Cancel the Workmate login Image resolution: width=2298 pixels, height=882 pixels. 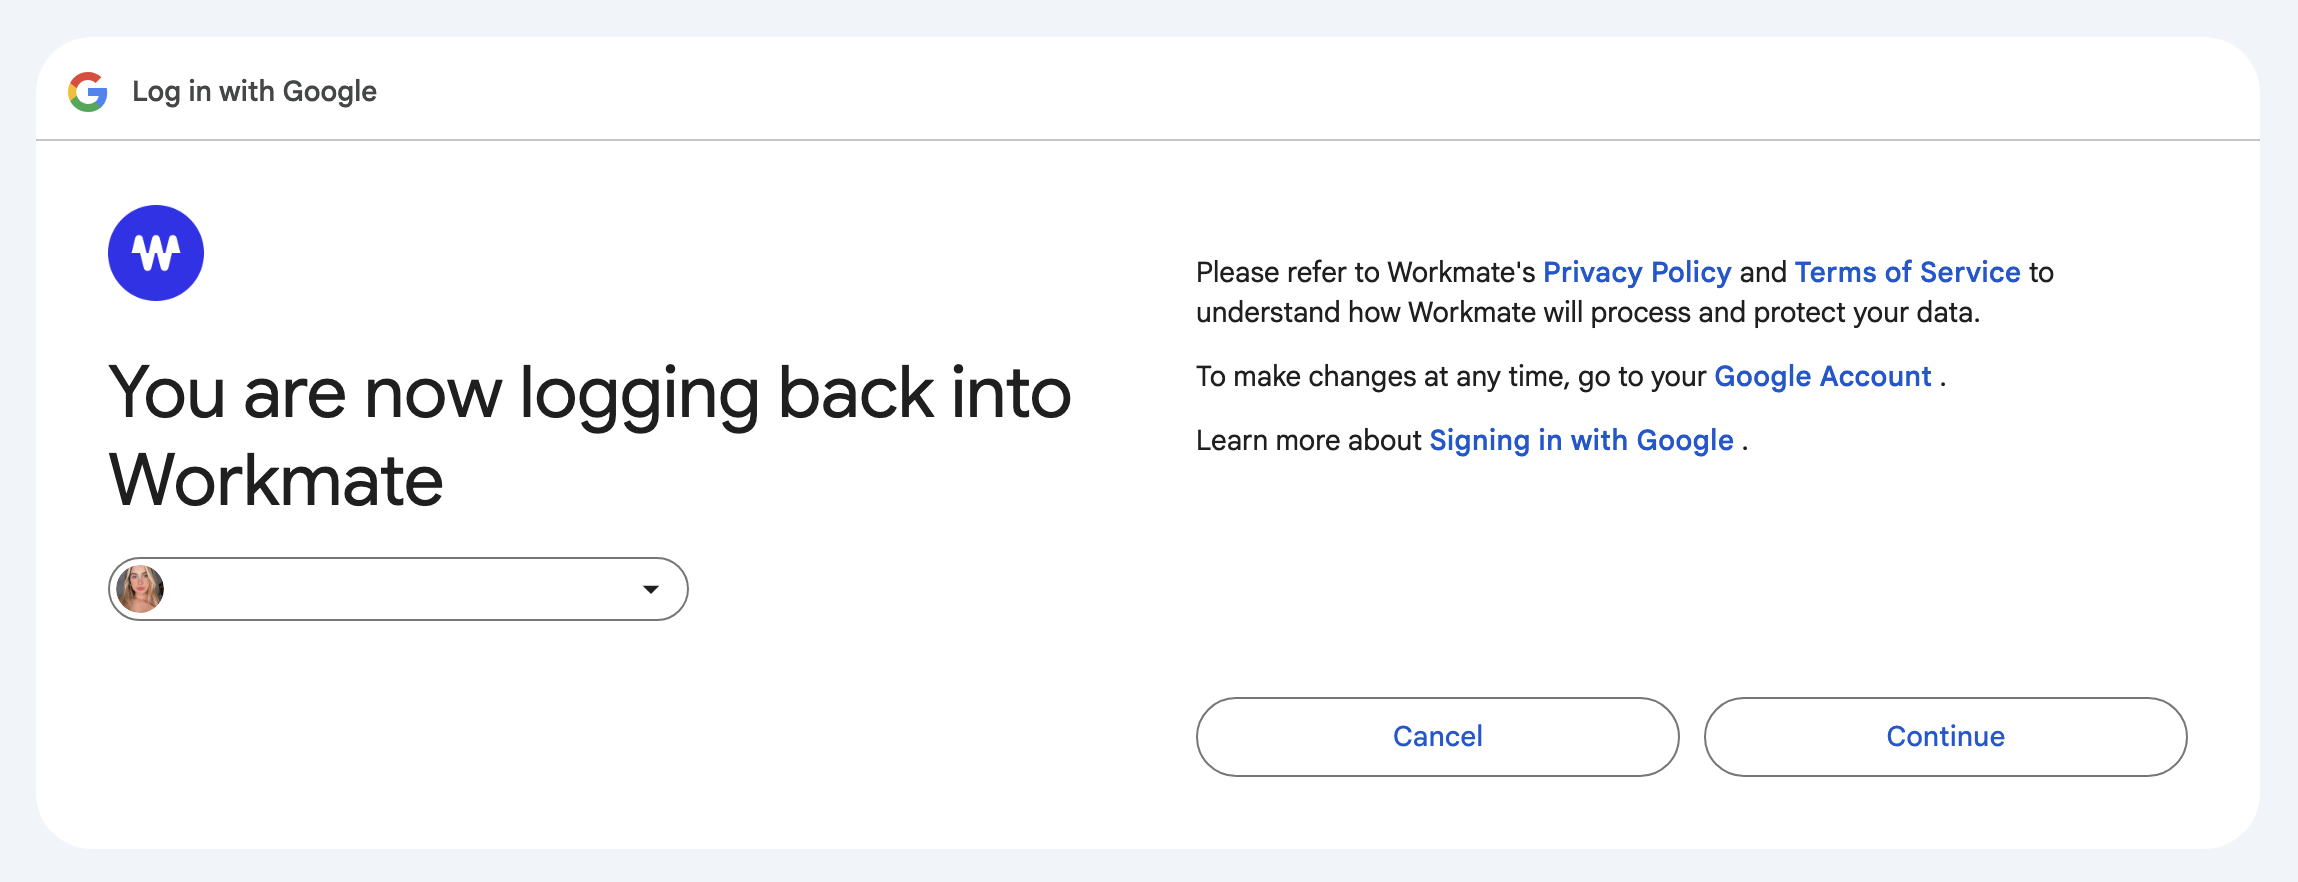[x=1437, y=737]
